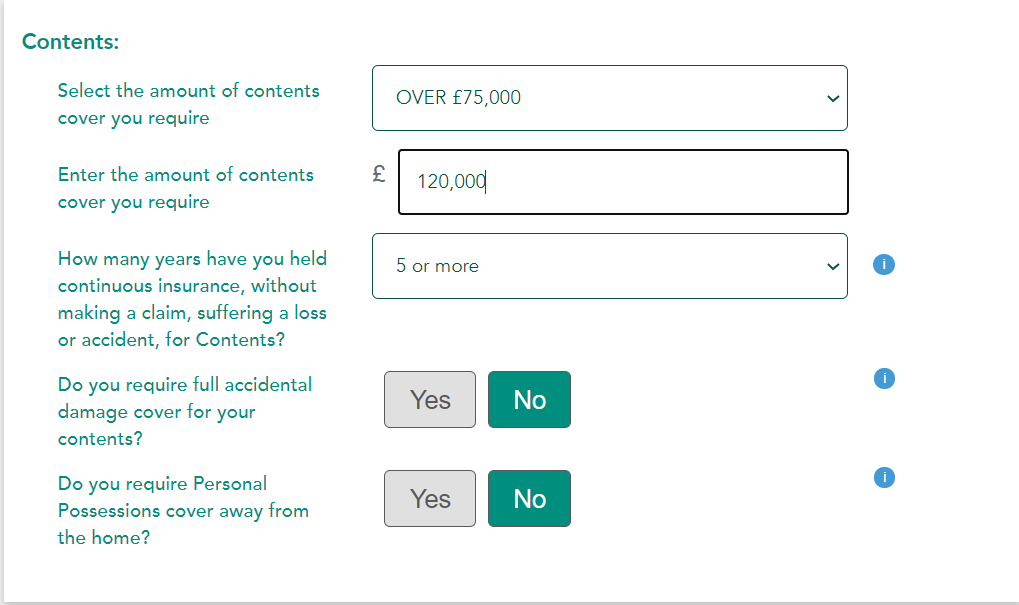The height and width of the screenshot is (605, 1019).
Task: Choose Yes for Personal Possessions cover
Action: [x=430, y=498]
